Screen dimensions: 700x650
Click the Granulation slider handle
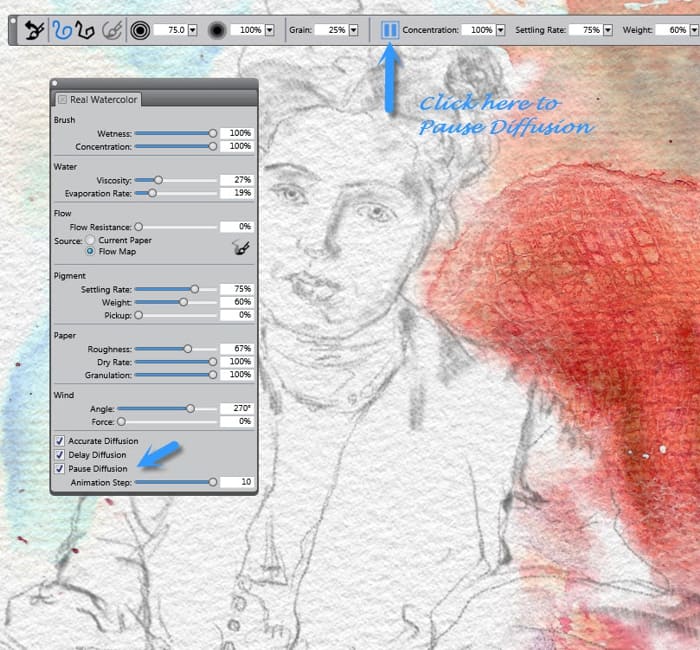(213, 375)
